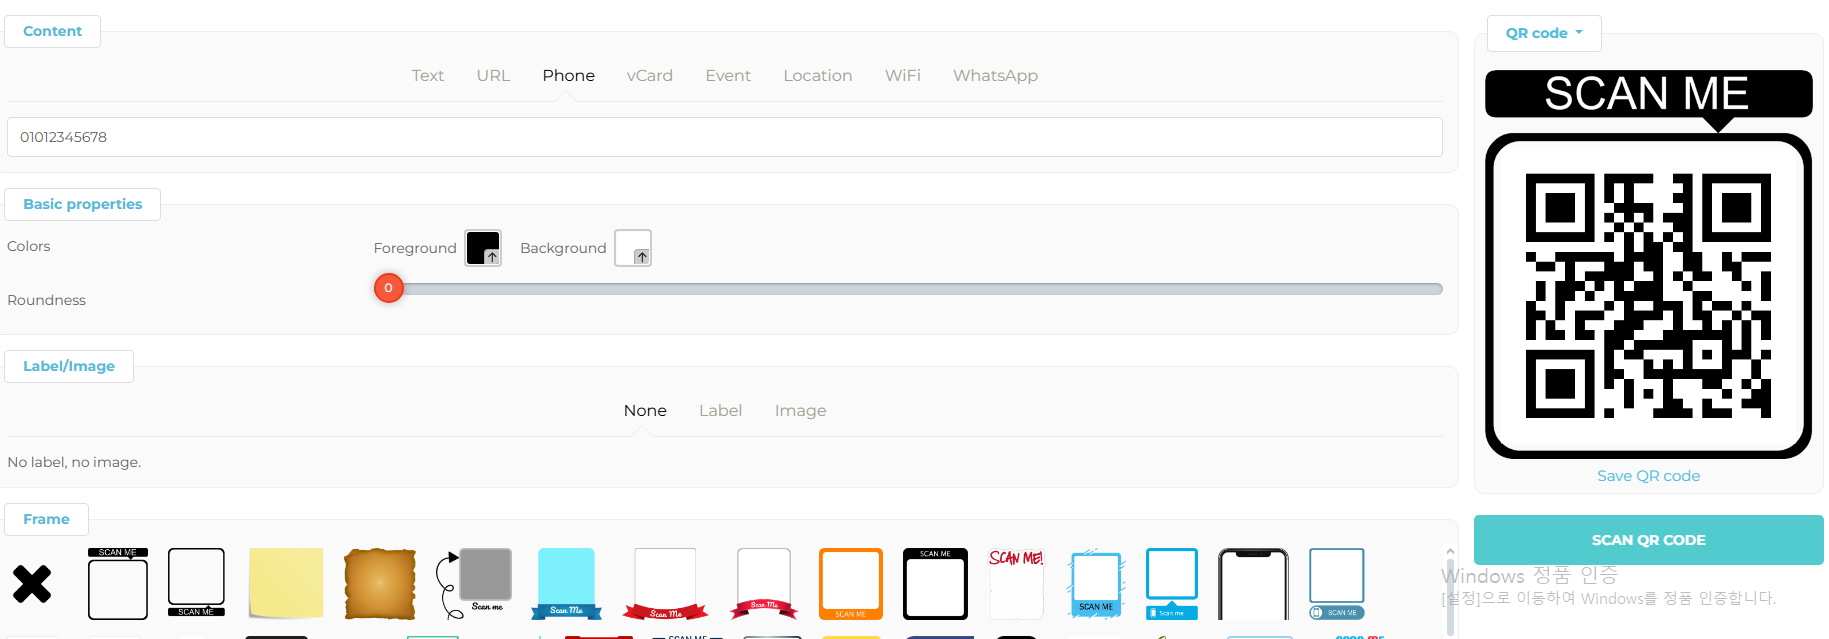Remove the frame with the X icon
Screen dimensions: 1829x639
tap(32, 584)
